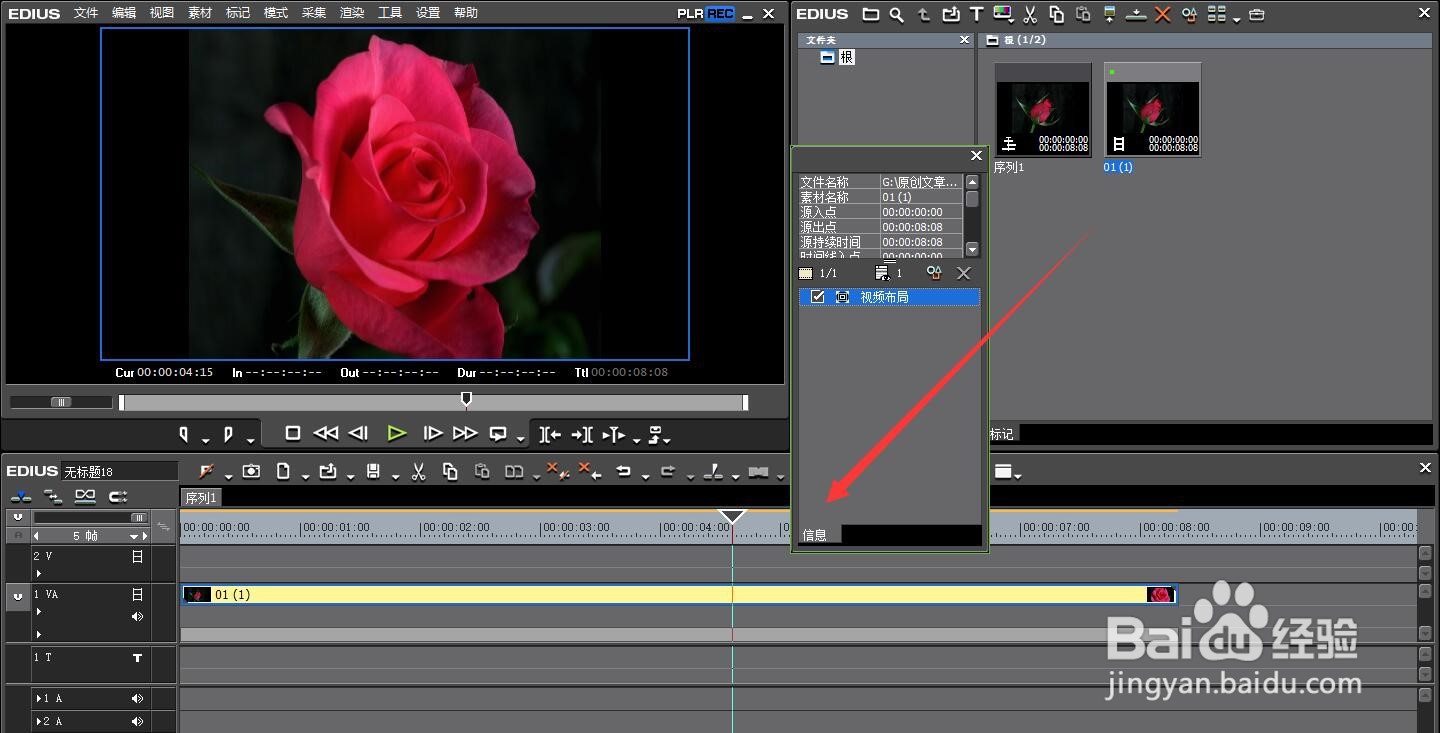
Task: Open the loop playback dropdown arrow
Action: (520, 440)
